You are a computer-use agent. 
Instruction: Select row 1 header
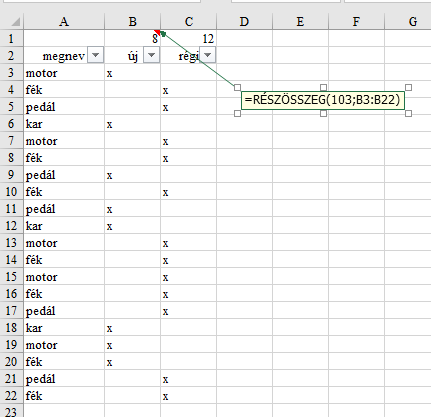[x=11, y=39]
